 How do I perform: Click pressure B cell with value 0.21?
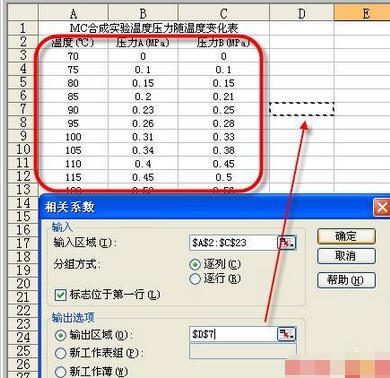click(x=224, y=96)
